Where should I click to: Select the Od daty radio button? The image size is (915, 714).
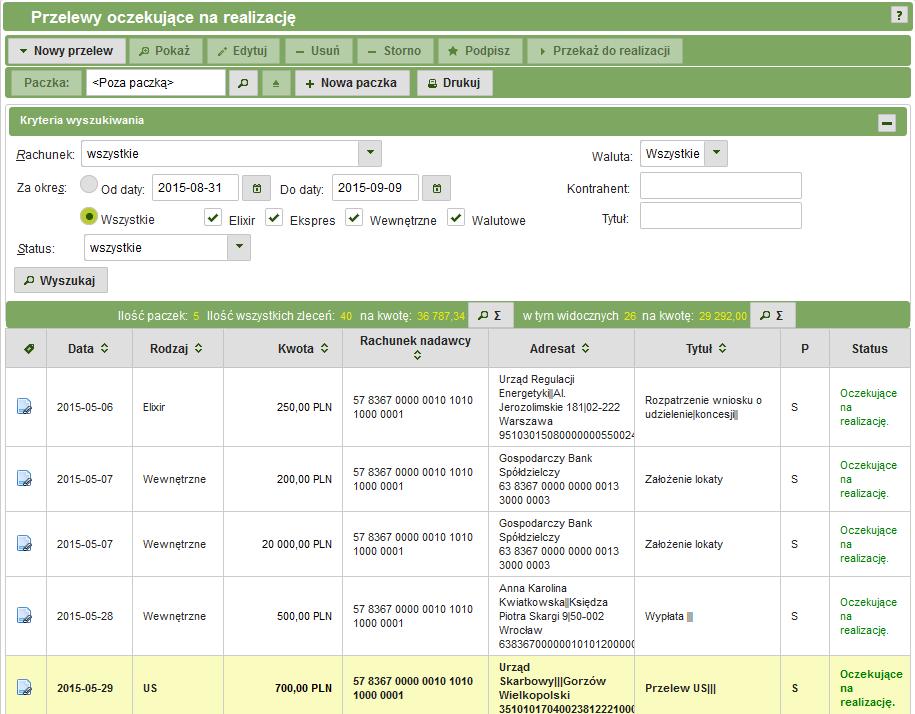(x=89, y=184)
